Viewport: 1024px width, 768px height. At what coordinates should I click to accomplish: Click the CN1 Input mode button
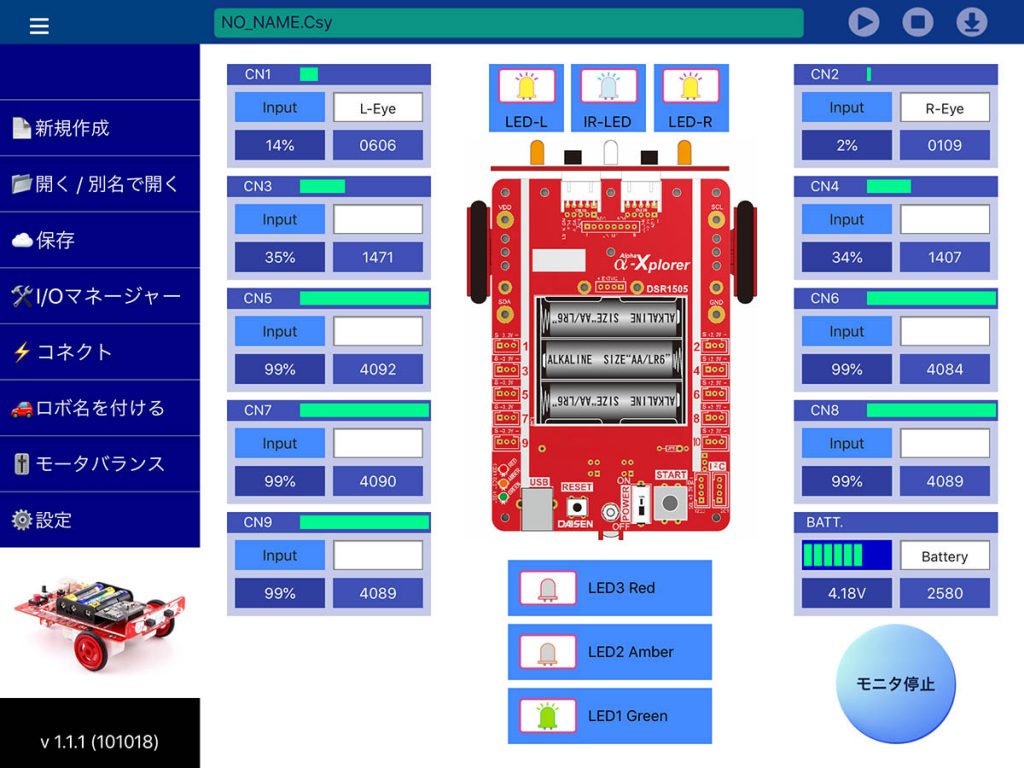tap(280, 108)
